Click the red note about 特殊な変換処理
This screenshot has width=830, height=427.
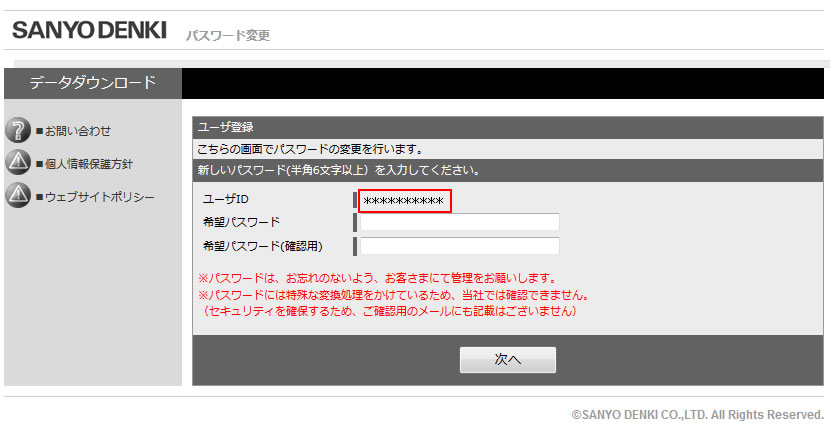tap(393, 295)
